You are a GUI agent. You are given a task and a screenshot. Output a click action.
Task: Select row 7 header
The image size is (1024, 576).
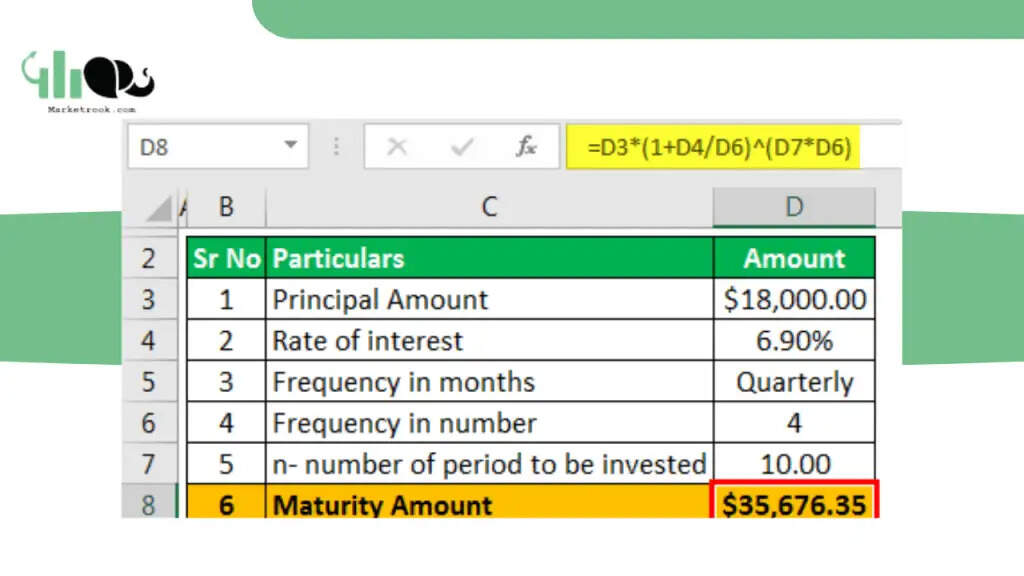point(149,464)
